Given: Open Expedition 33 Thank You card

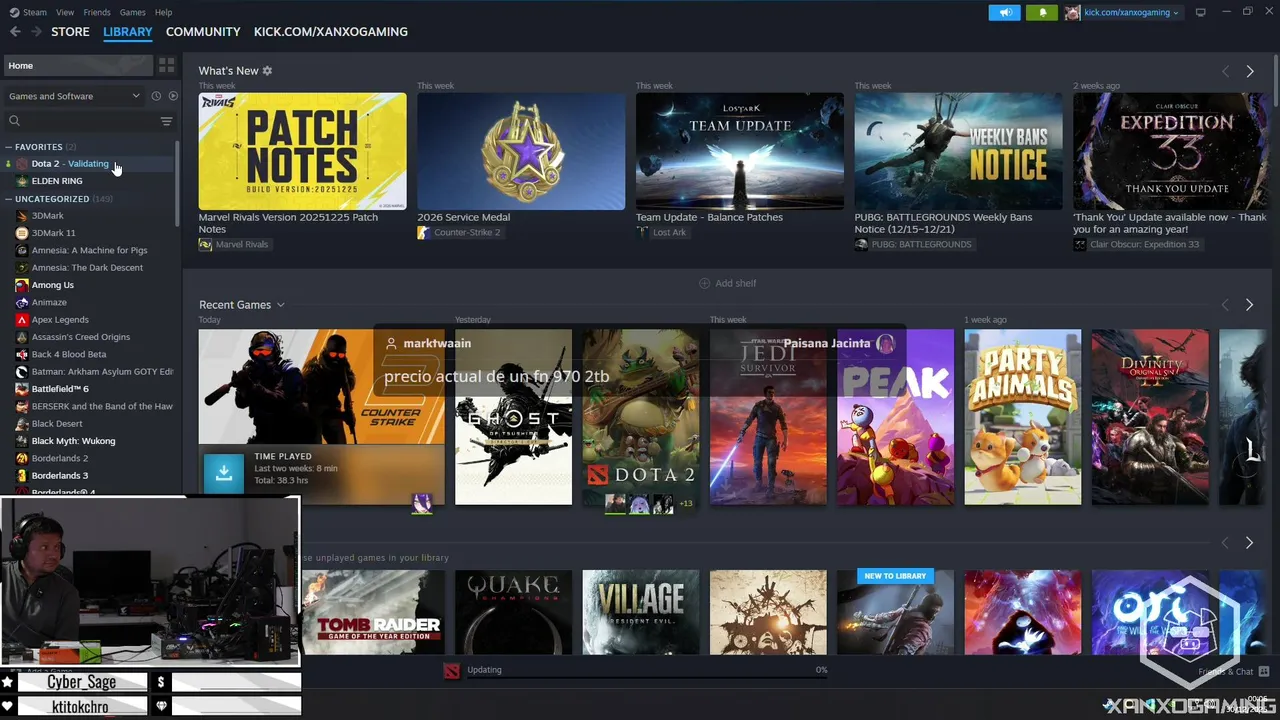Looking at the screenshot, I should [x=1170, y=151].
